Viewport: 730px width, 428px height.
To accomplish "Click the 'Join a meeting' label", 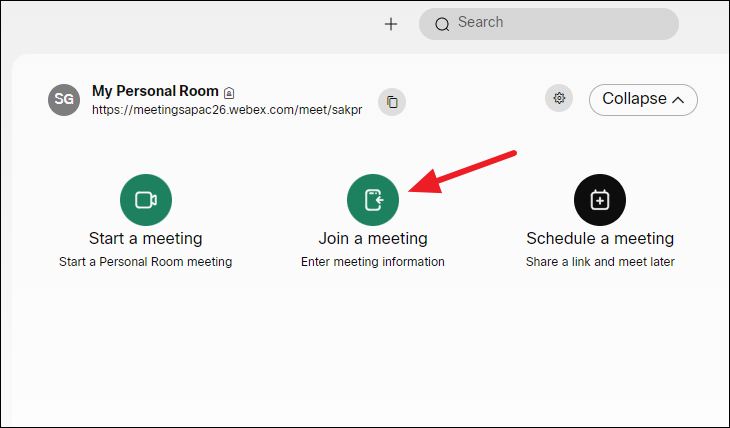I will click(x=373, y=238).
